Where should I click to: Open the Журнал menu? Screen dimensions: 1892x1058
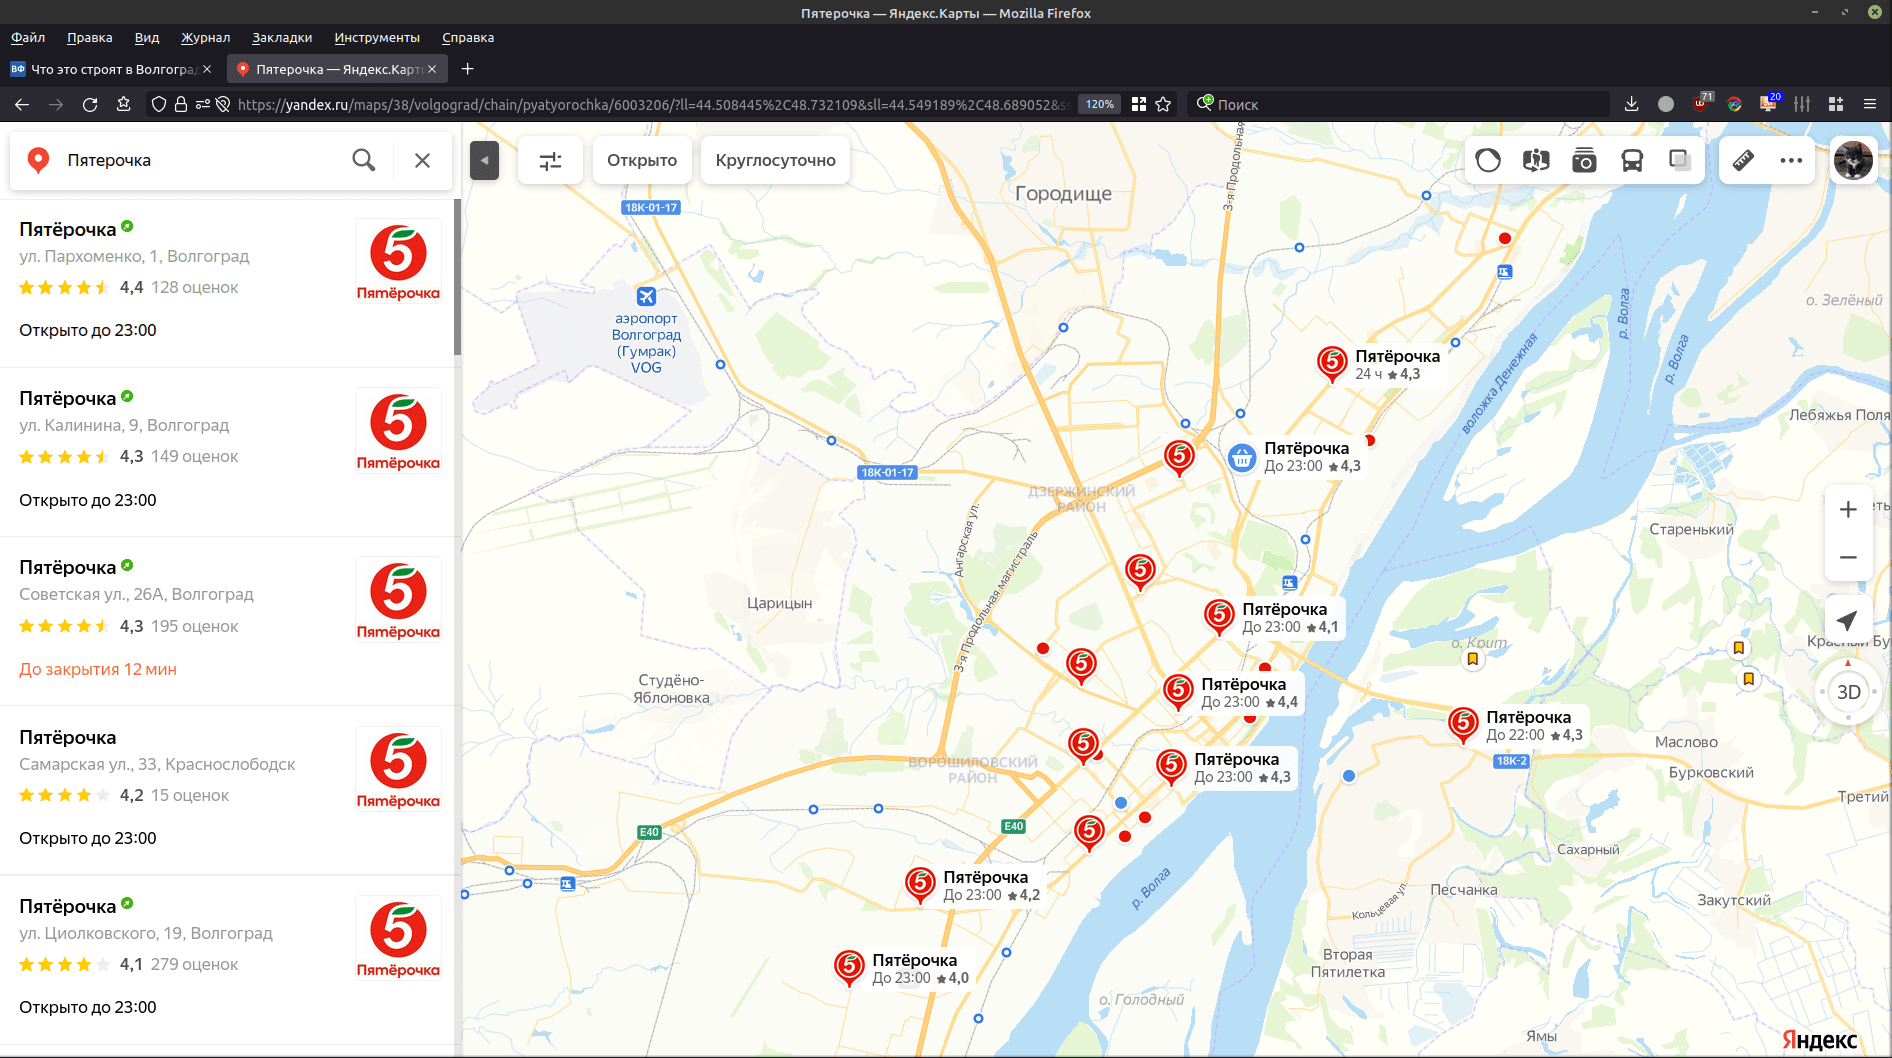click(205, 37)
